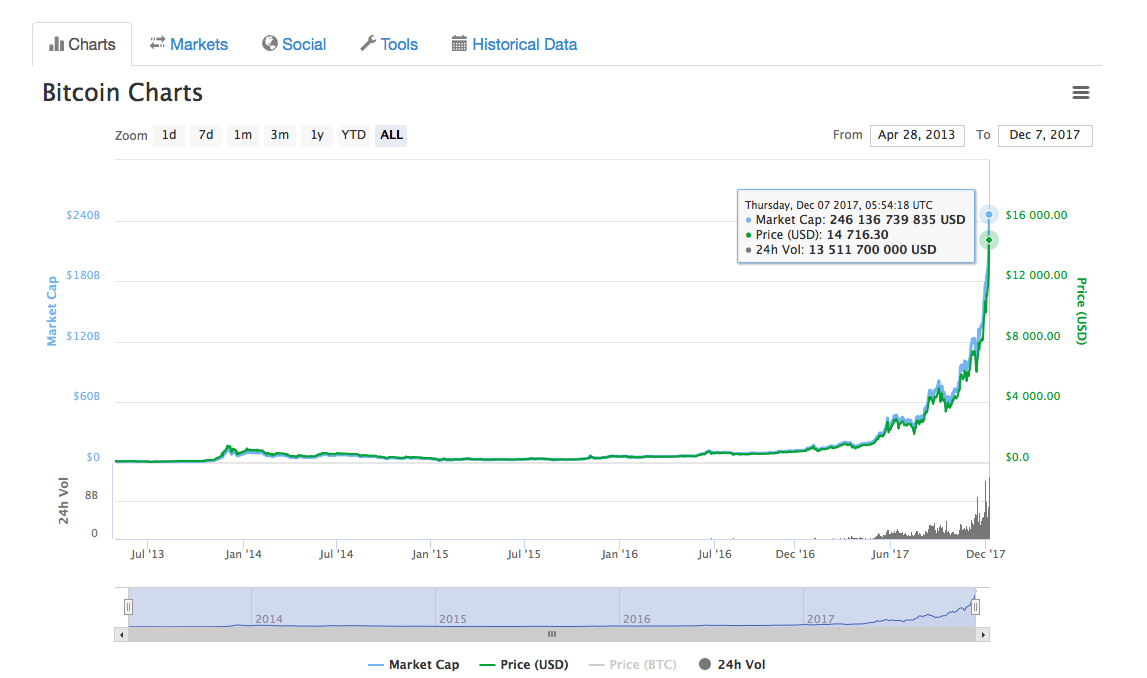Click the Jan '16 x-axis label

(619, 554)
